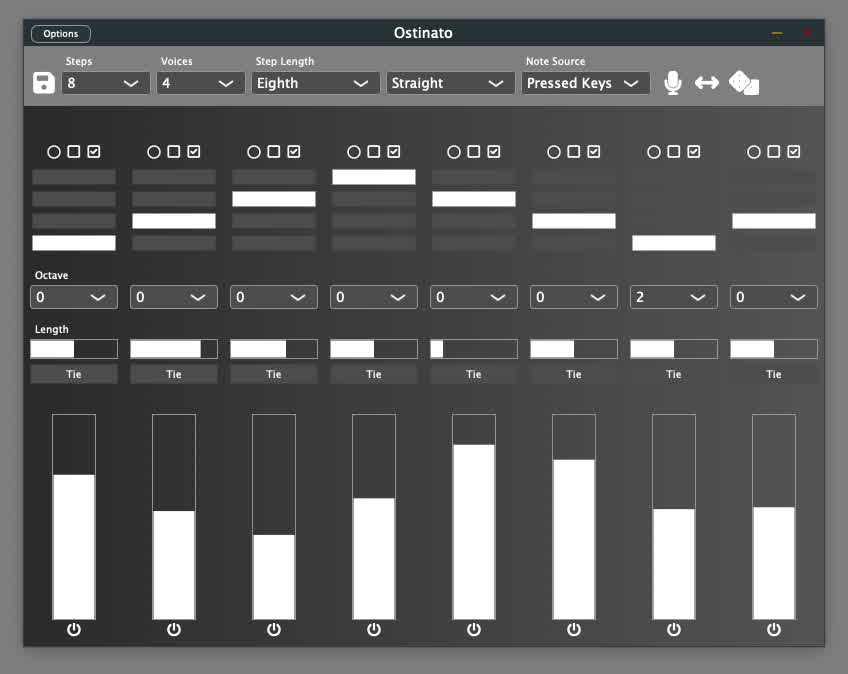The image size is (848, 674).
Task: Click the Tie button for step 2
Action: tap(174, 374)
